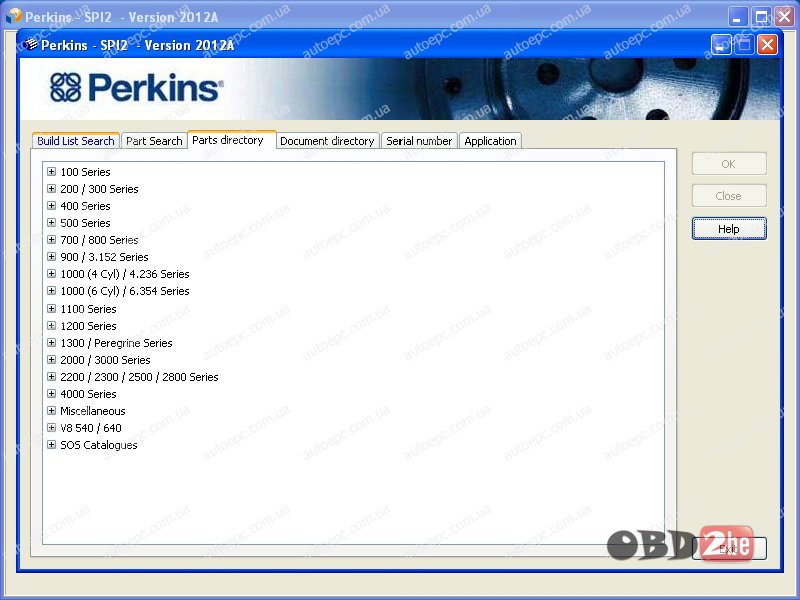This screenshot has height=600, width=800.
Task: Open the Application tab
Action: pyautogui.click(x=490, y=141)
